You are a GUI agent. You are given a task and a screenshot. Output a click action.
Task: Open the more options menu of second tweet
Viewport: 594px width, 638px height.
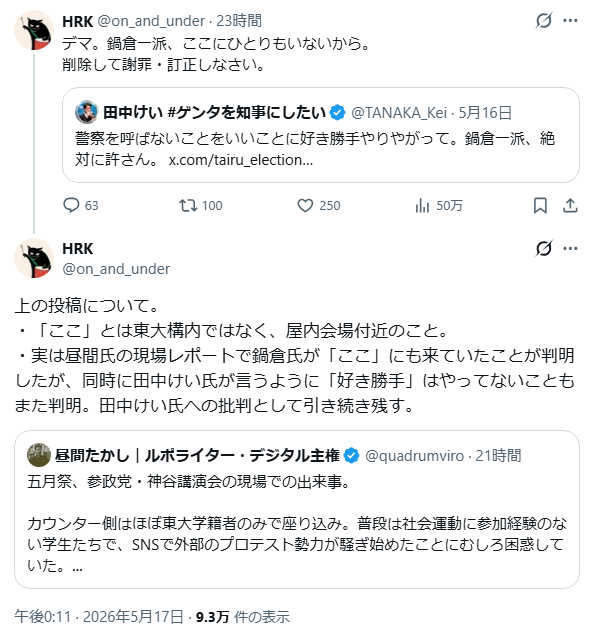pyautogui.click(x=570, y=248)
